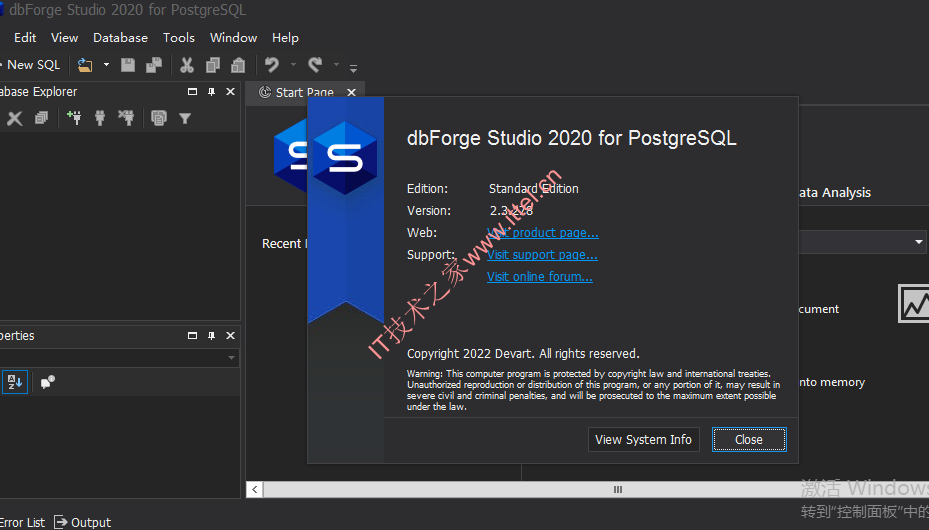Close the Properties panel
929x530 pixels.
click(230, 336)
